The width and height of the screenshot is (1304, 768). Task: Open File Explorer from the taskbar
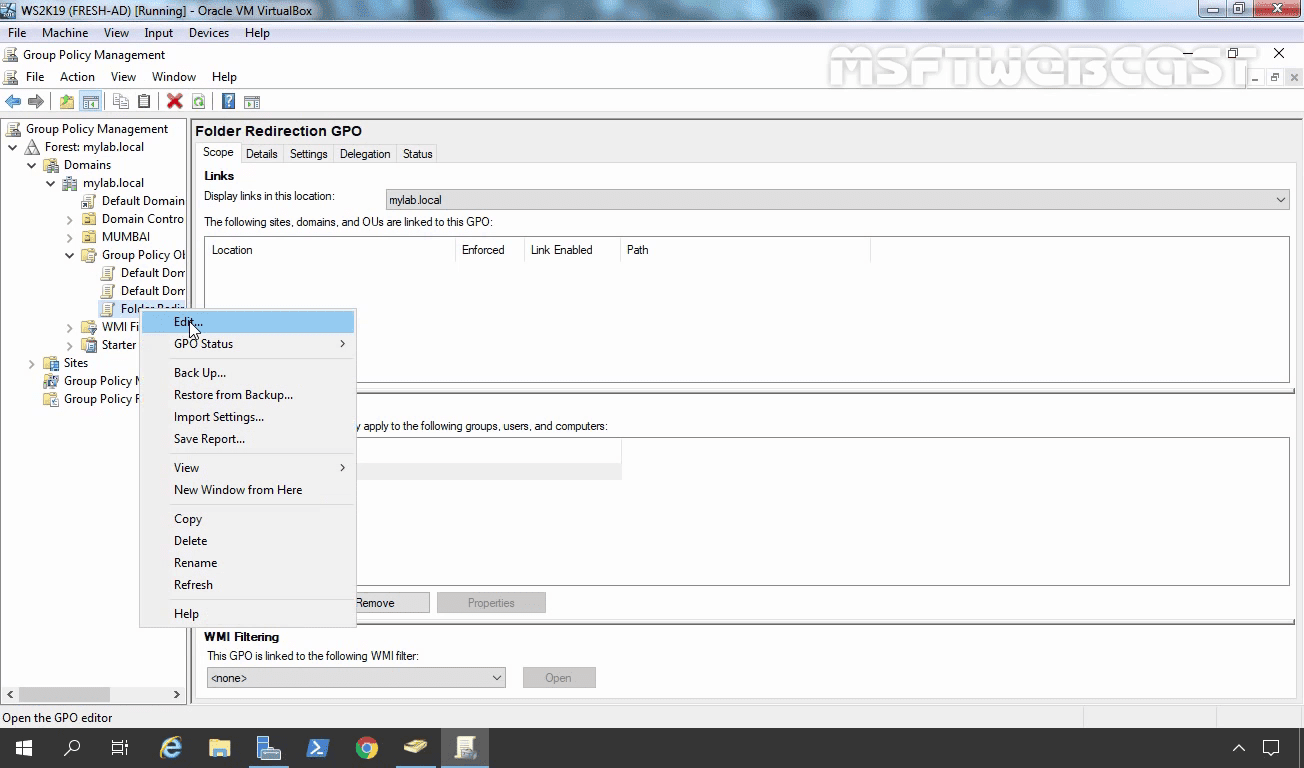pyautogui.click(x=220, y=747)
